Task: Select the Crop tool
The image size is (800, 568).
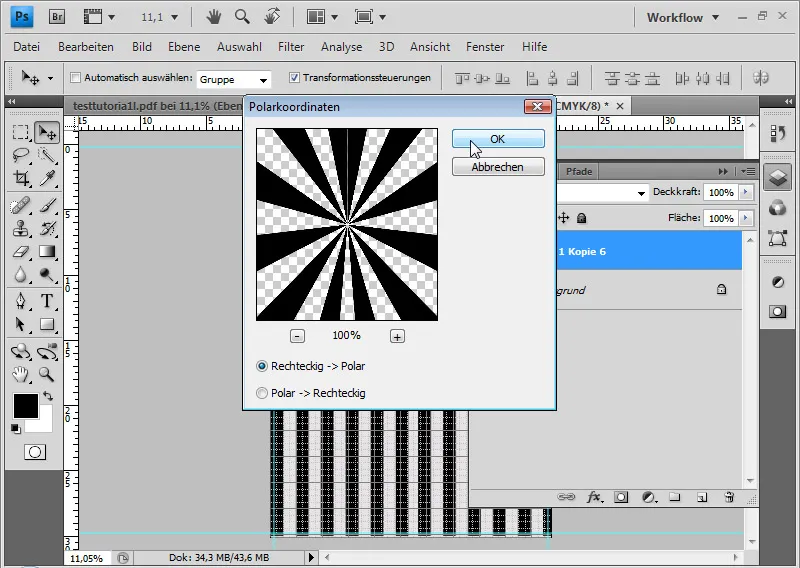Action: point(20,178)
